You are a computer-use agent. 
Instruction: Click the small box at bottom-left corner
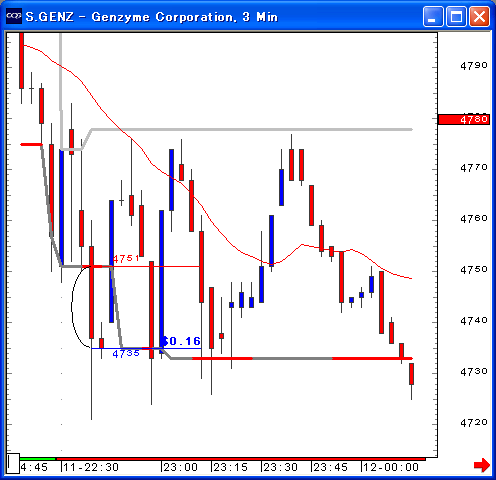point(13,463)
